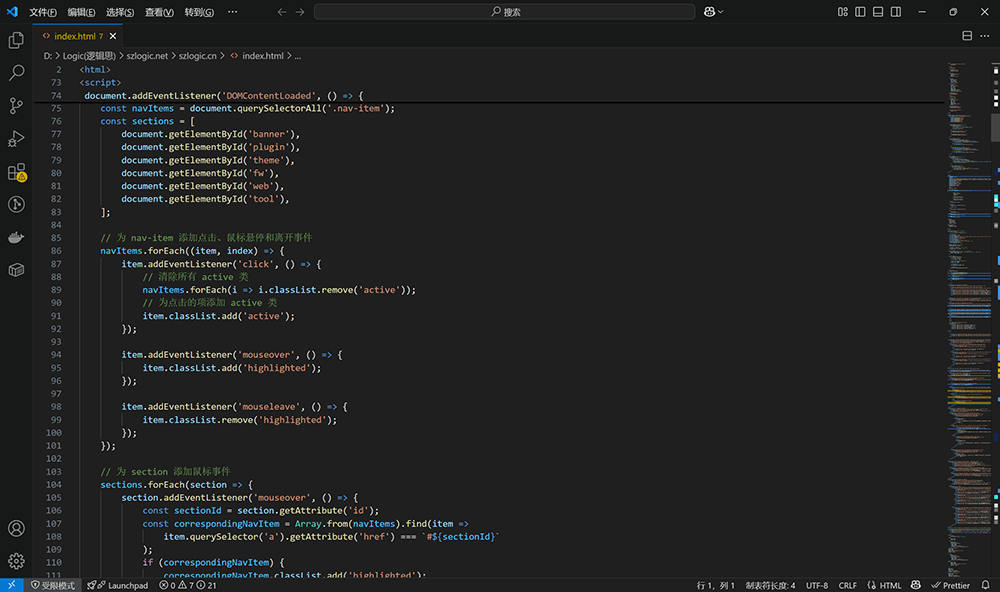Open problems count in status bar
1000x592 pixels.
click(x=188, y=585)
